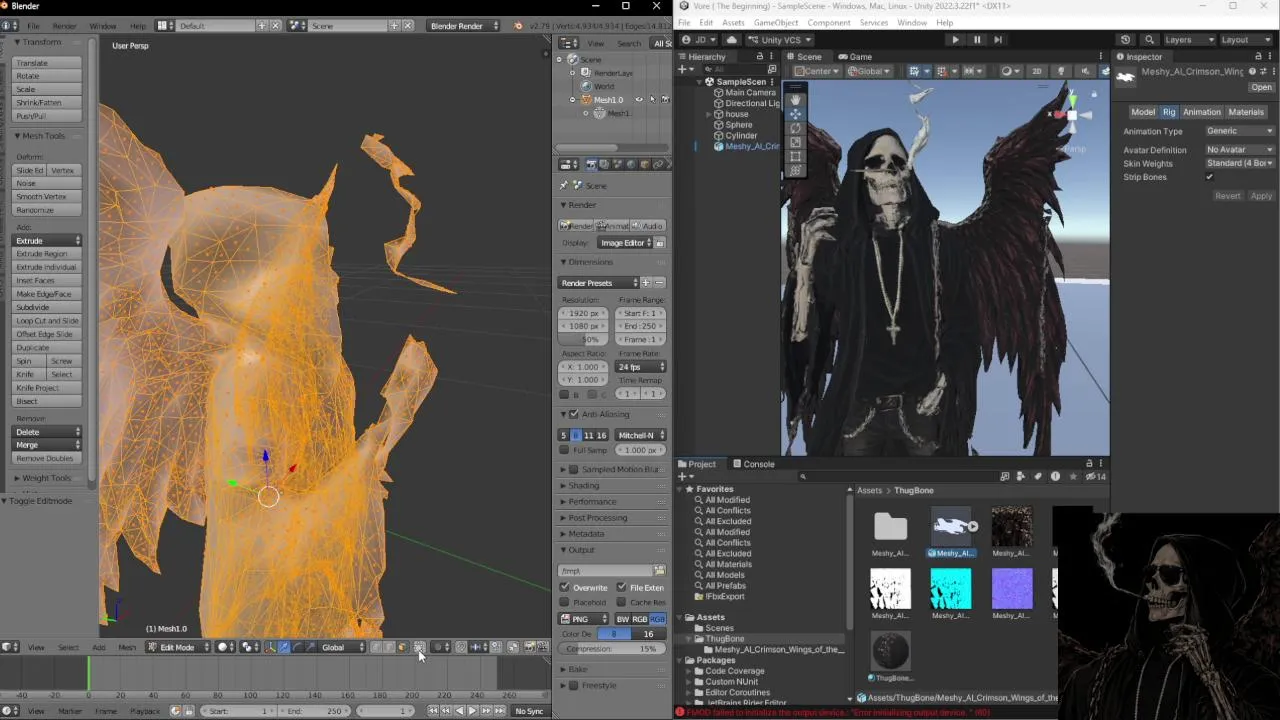Toggle Mesh1.0 renderability camera in Blender outliner
The height and width of the screenshot is (720, 1280).
click(x=665, y=100)
